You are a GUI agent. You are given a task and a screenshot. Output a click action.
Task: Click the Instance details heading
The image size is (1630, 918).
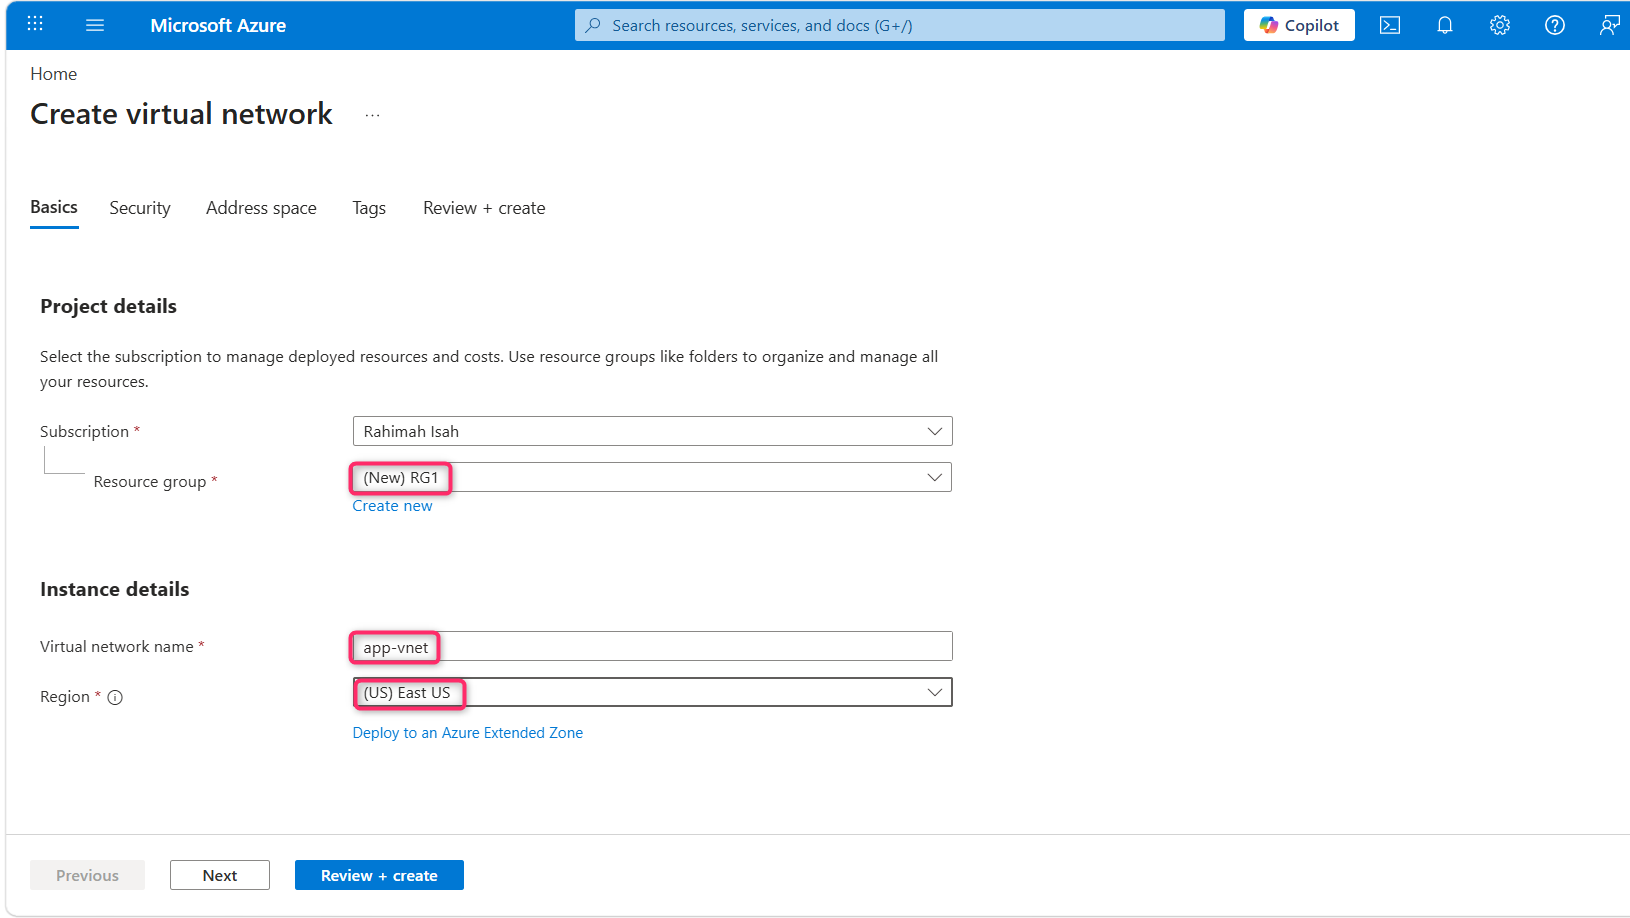click(x=114, y=589)
